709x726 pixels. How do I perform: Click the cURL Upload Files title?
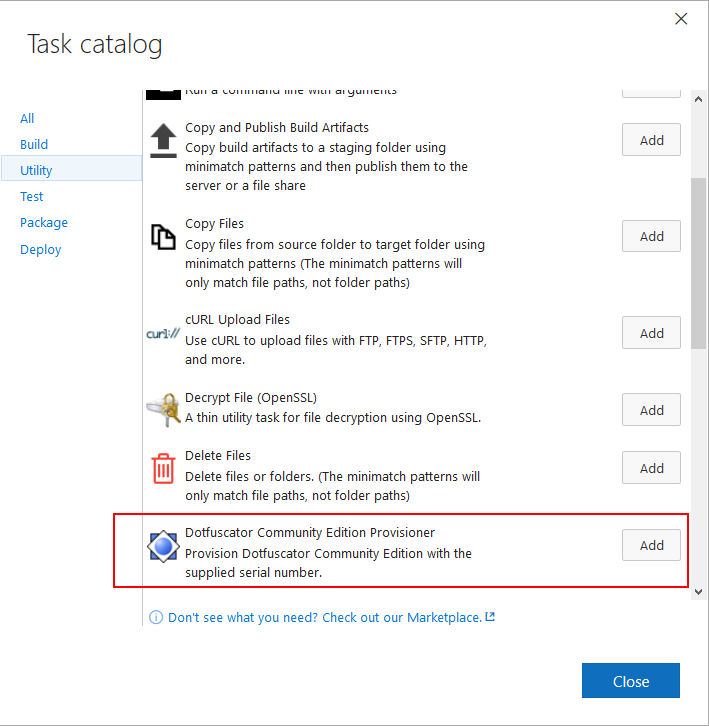coord(238,319)
